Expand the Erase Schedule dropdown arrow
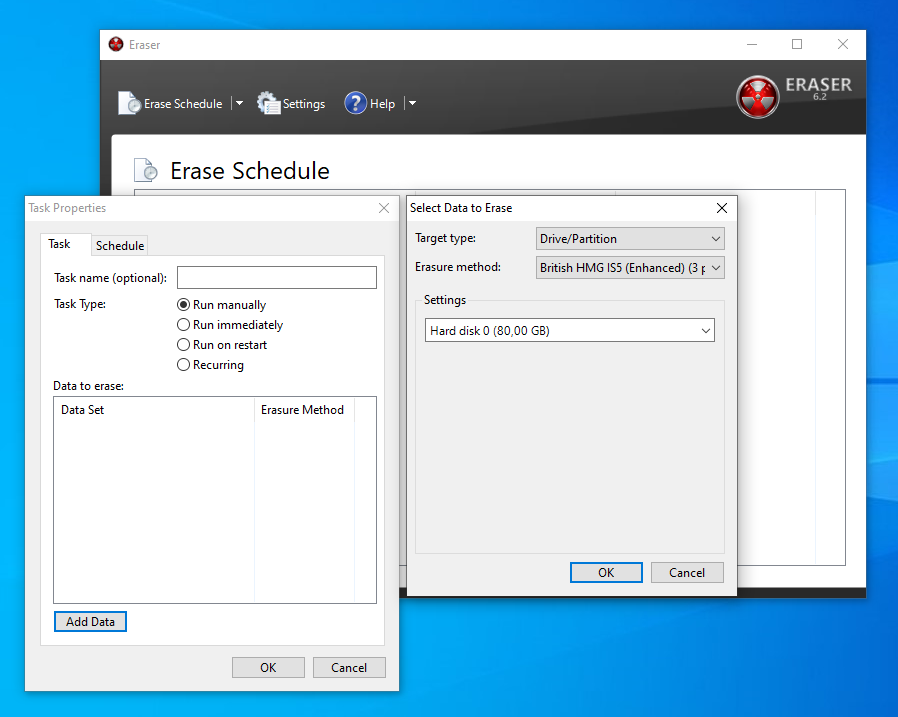This screenshot has width=898, height=717. tap(239, 103)
